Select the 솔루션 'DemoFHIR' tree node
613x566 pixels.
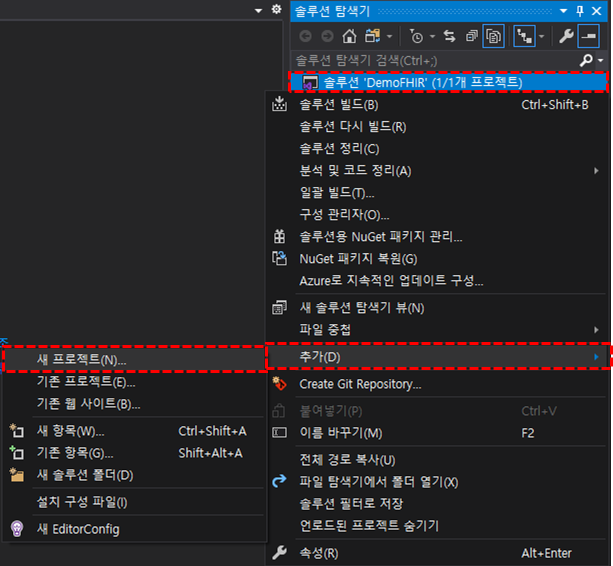448,82
